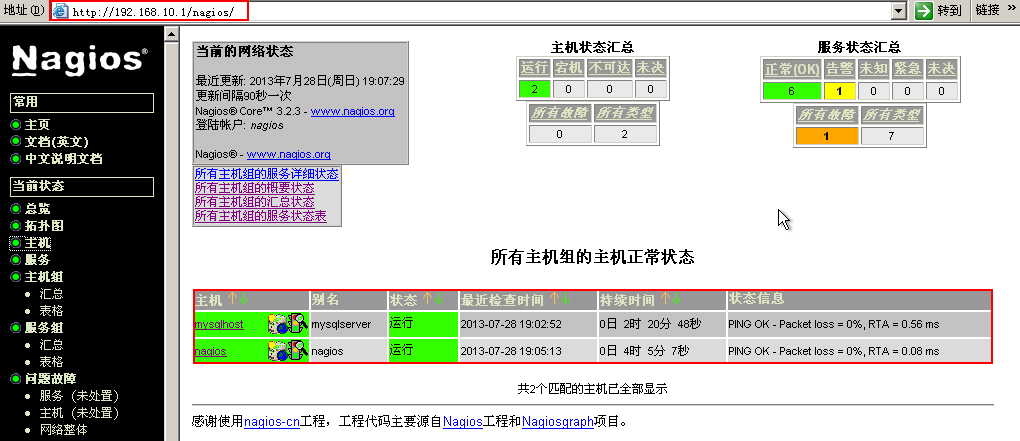Open 中文说明文档 sidebar link
Viewport: 1020px width, 441px height.
[x=63, y=158]
